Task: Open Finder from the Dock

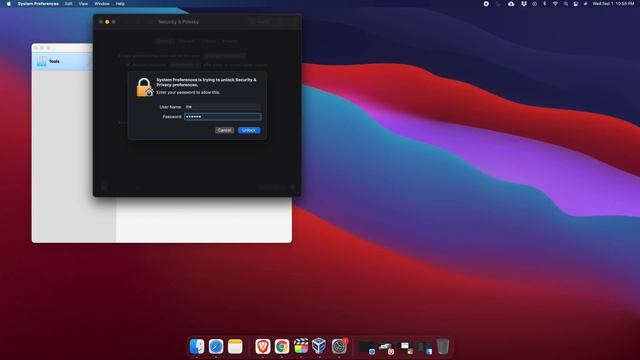Action: coord(197,347)
